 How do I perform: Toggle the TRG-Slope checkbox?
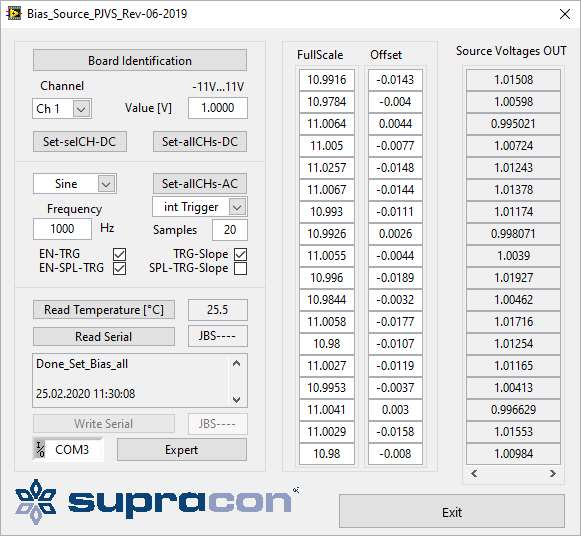click(x=240, y=254)
